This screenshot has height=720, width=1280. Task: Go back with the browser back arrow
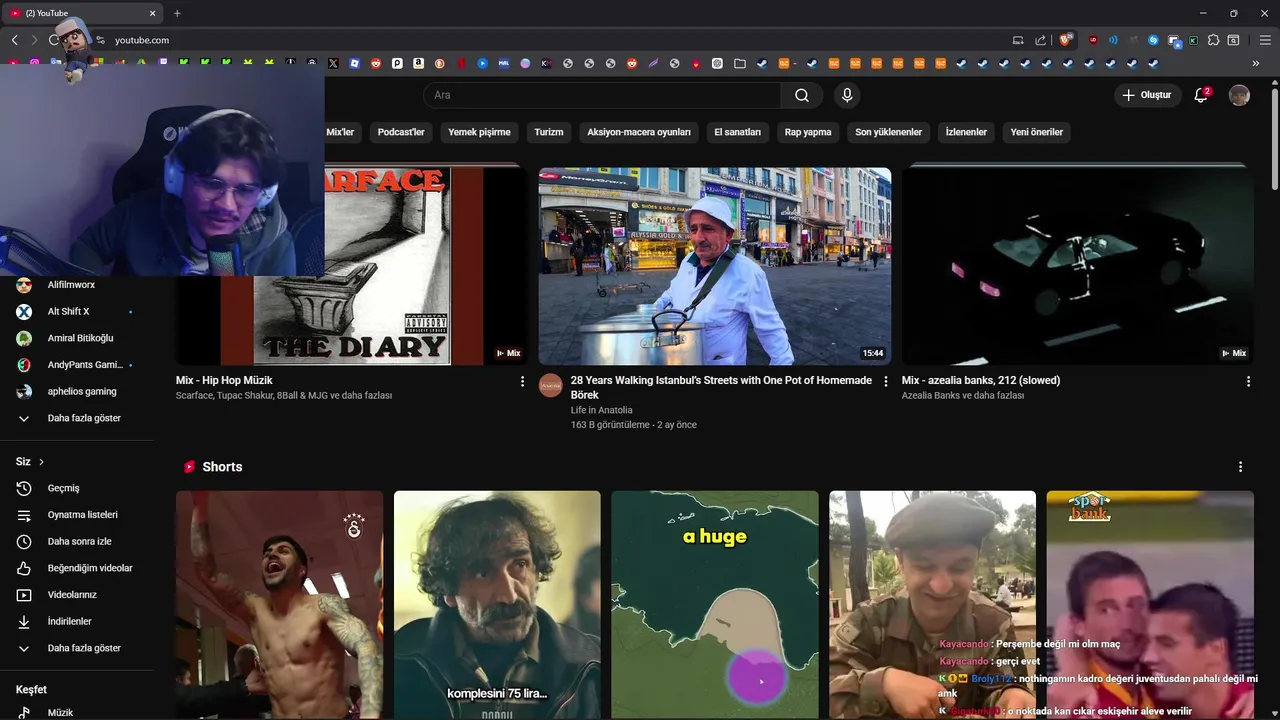14,40
